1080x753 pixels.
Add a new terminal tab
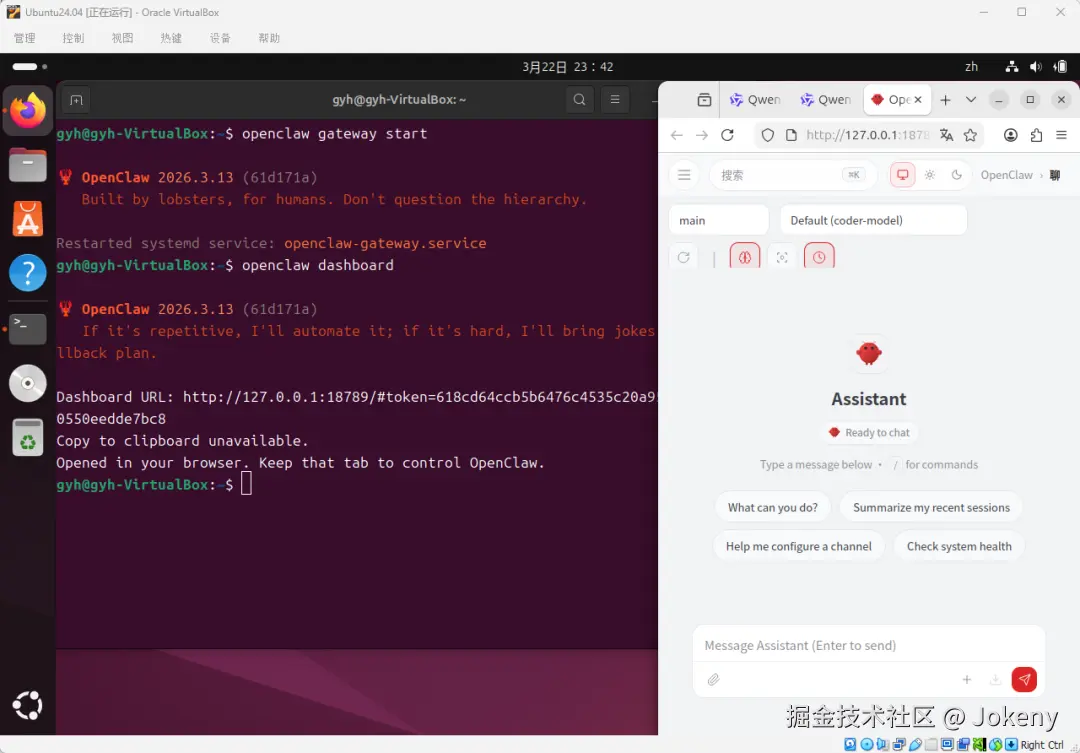(76, 100)
